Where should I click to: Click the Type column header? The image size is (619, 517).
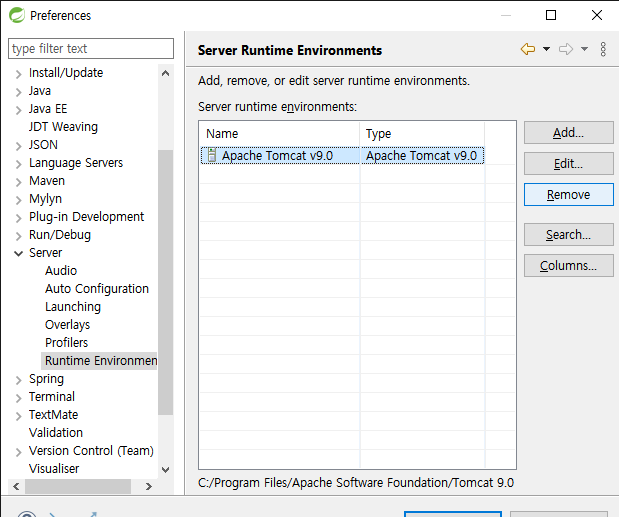pos(422,134)
